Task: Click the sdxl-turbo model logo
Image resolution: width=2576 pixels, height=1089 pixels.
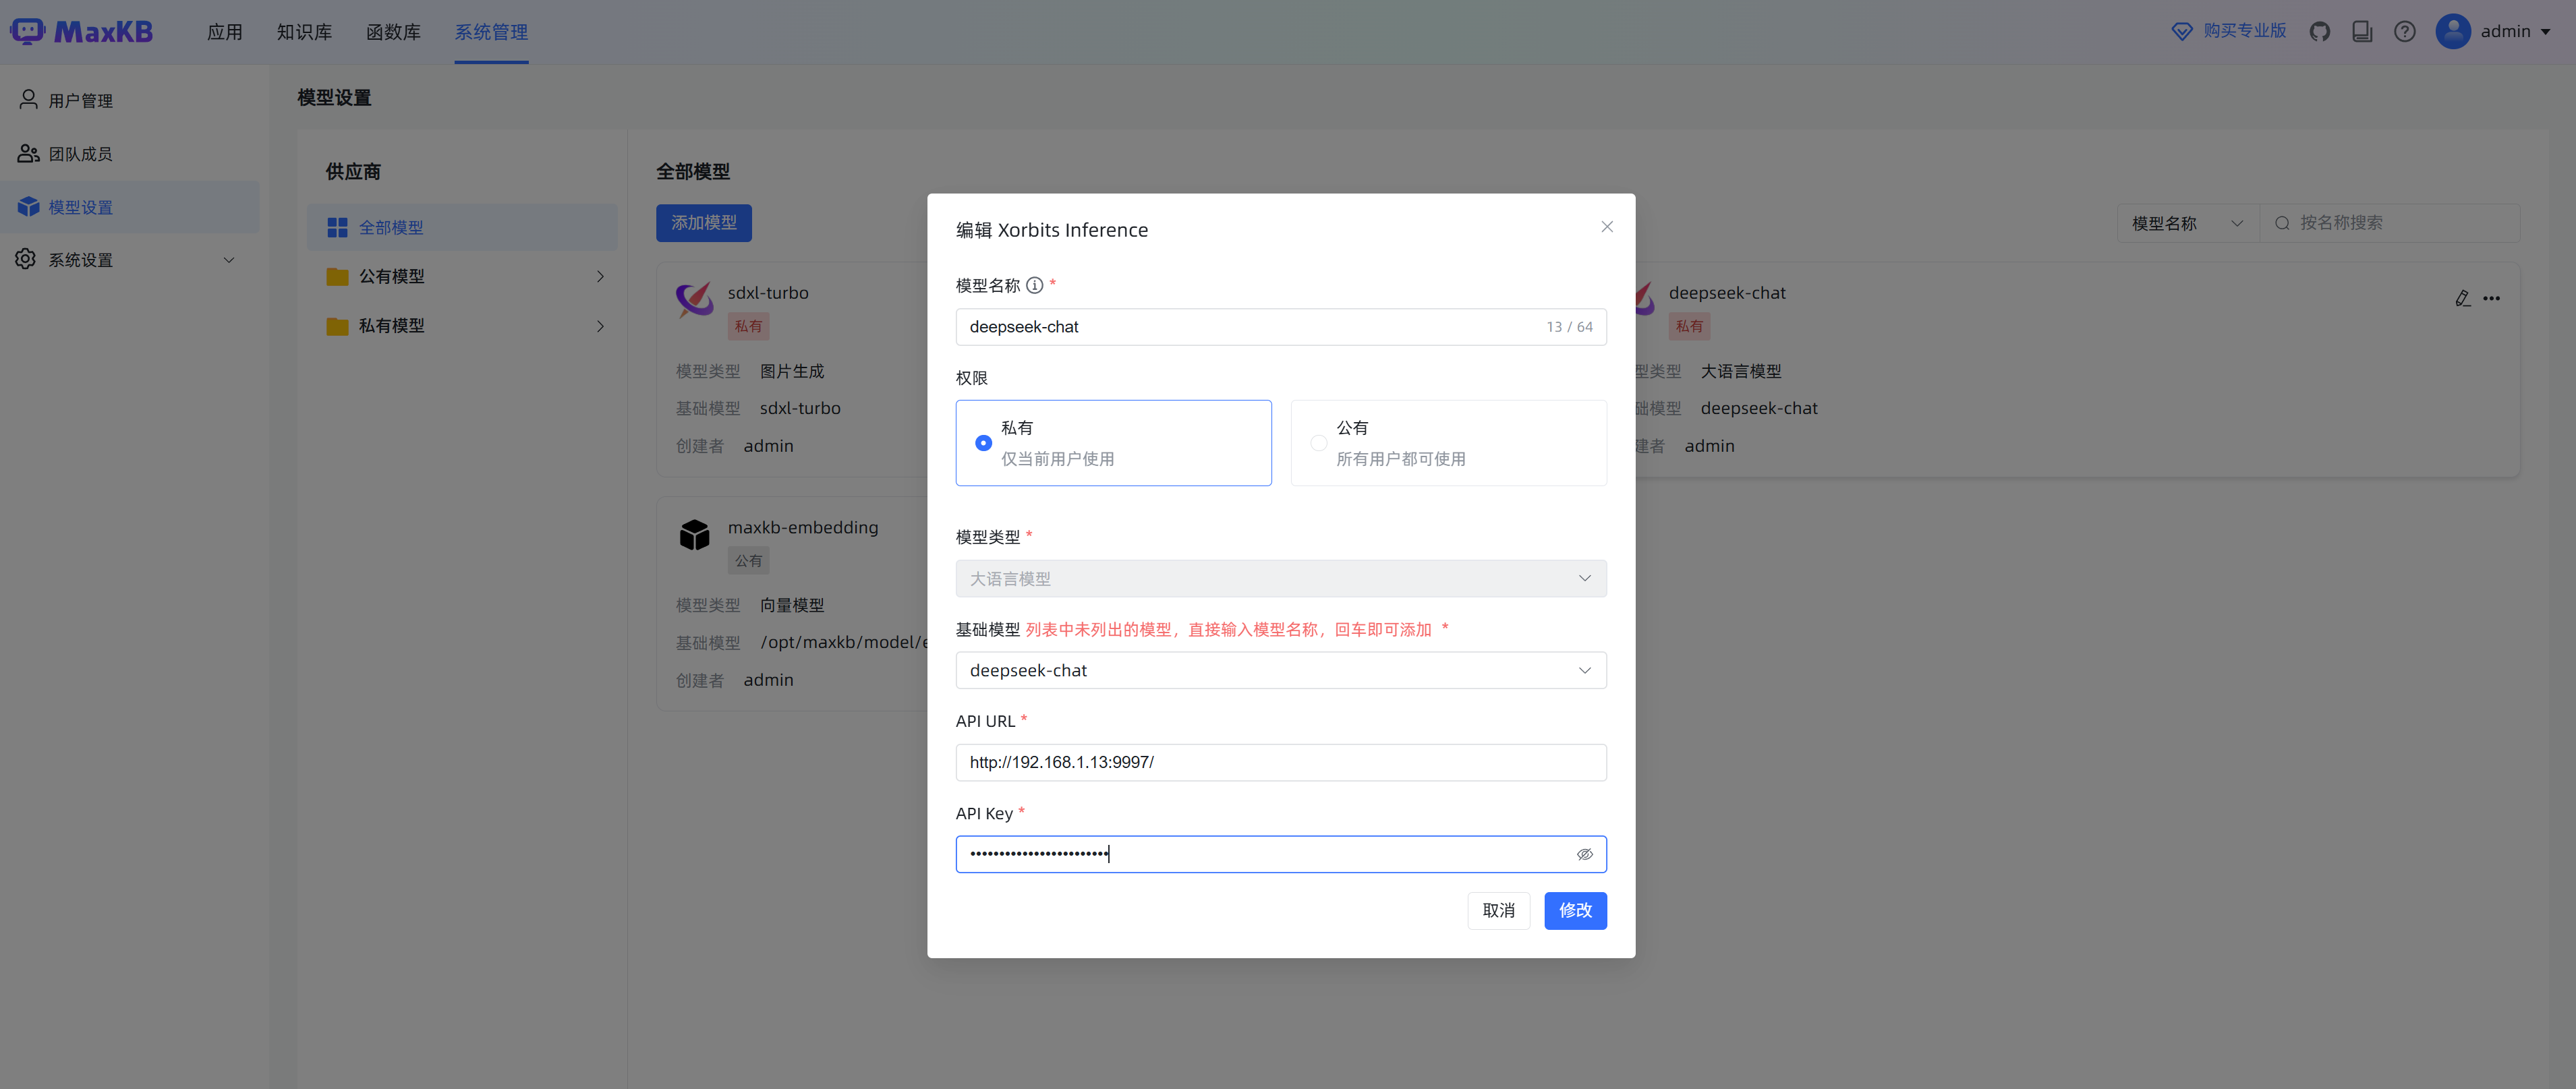Action: [694, 299]
